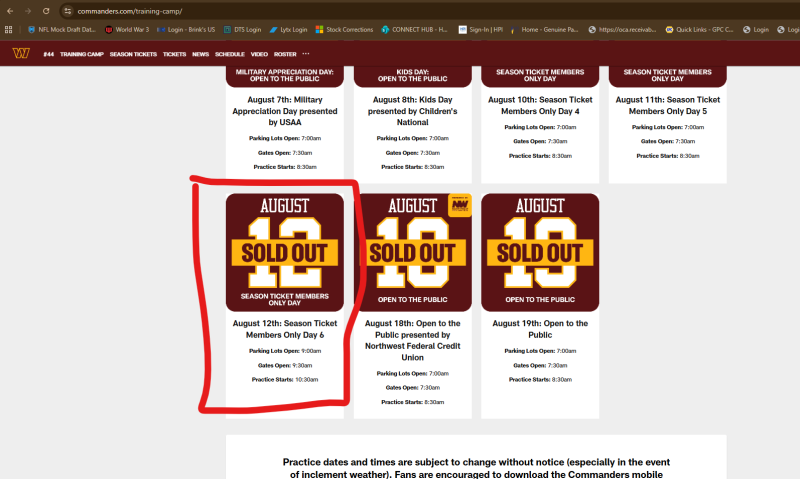The width and height of the screenshot is (800, 479).
Task: Open Roster nav item
Action: coord(285,54)
